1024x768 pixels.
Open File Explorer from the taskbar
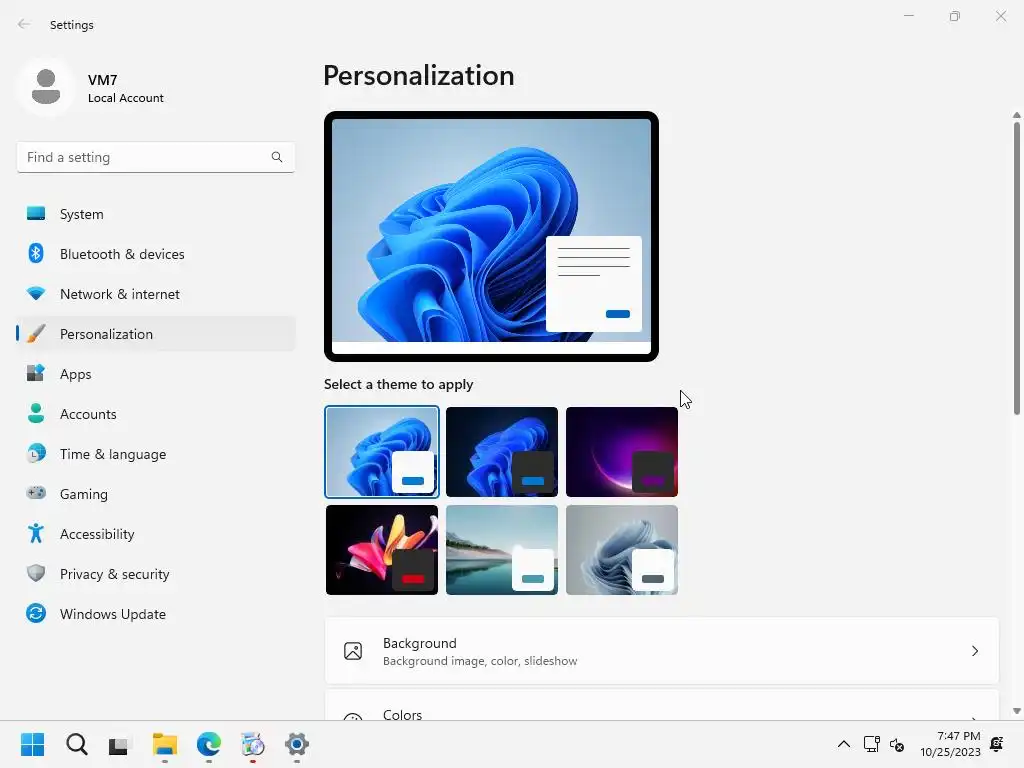(x=165, y=744)
